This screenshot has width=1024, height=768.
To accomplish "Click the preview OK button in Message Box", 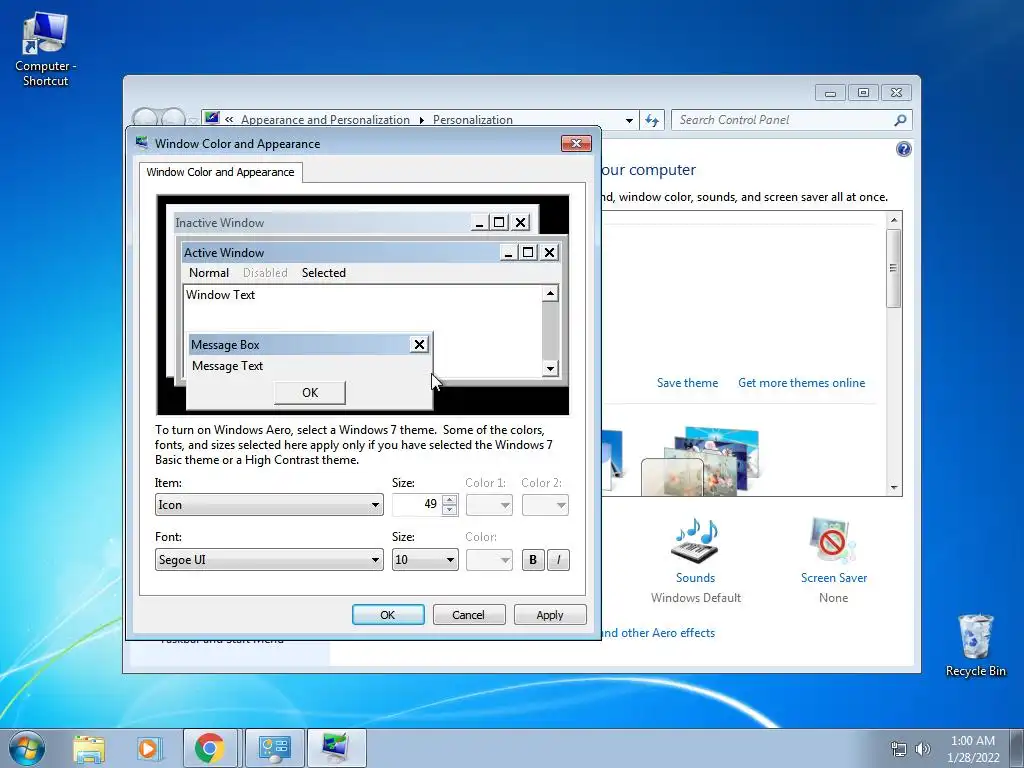I will tap(310, 392).
